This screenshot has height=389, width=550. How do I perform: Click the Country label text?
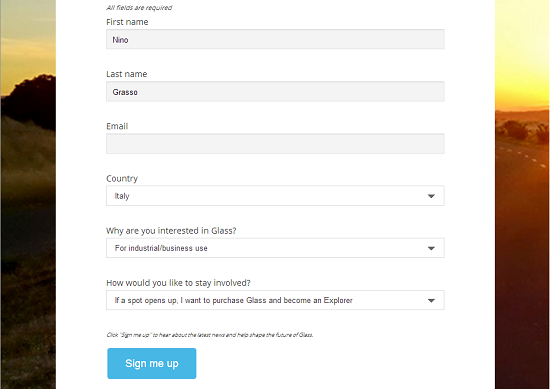(122, 179)
